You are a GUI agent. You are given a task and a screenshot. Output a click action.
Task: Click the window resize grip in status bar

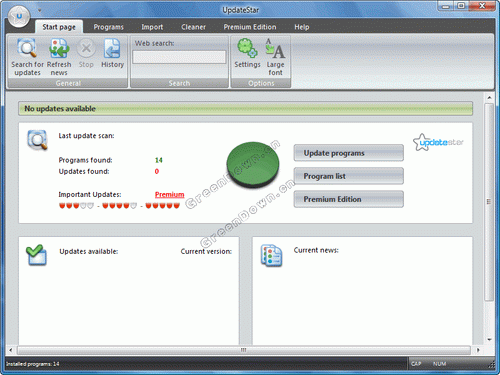(491, 365)
